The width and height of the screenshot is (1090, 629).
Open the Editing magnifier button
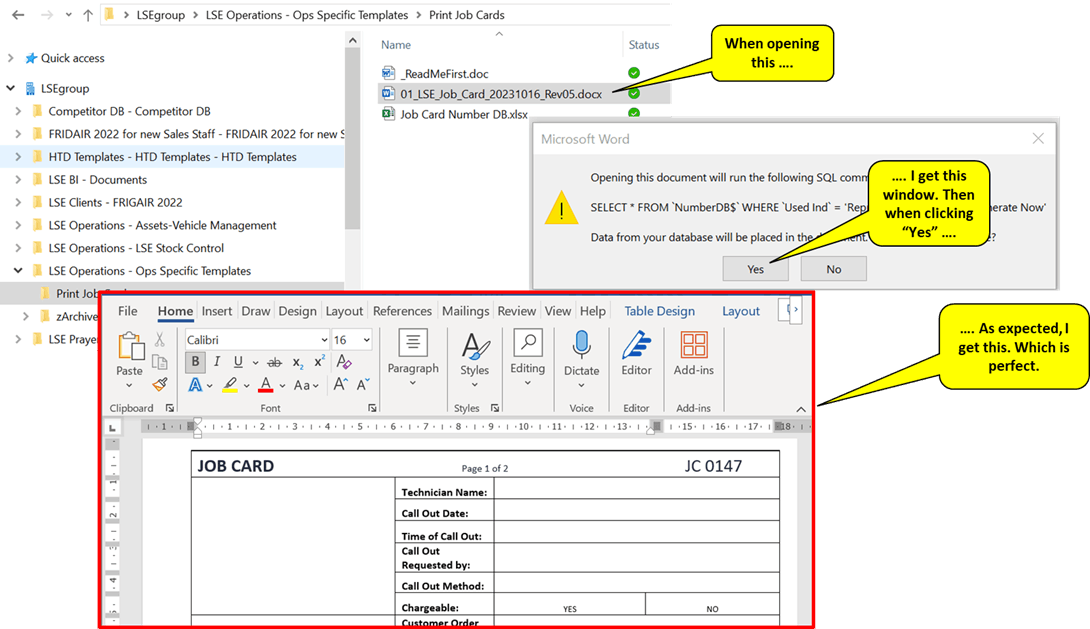528,357
